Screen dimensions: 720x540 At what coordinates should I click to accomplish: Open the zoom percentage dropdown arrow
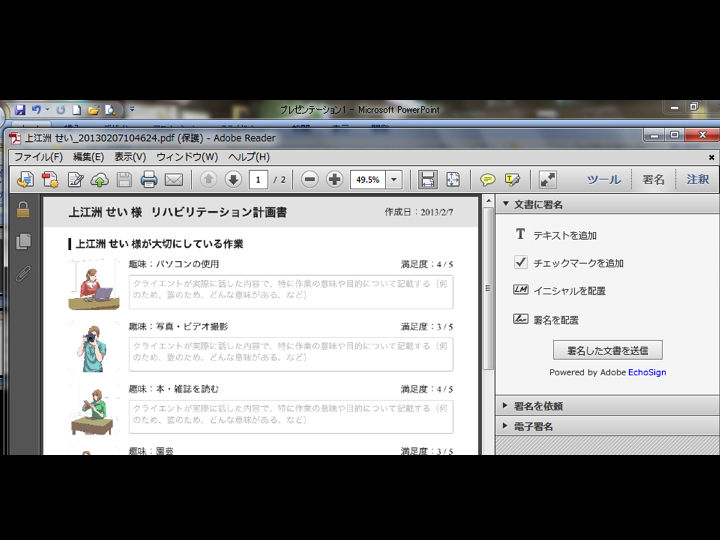394,180
